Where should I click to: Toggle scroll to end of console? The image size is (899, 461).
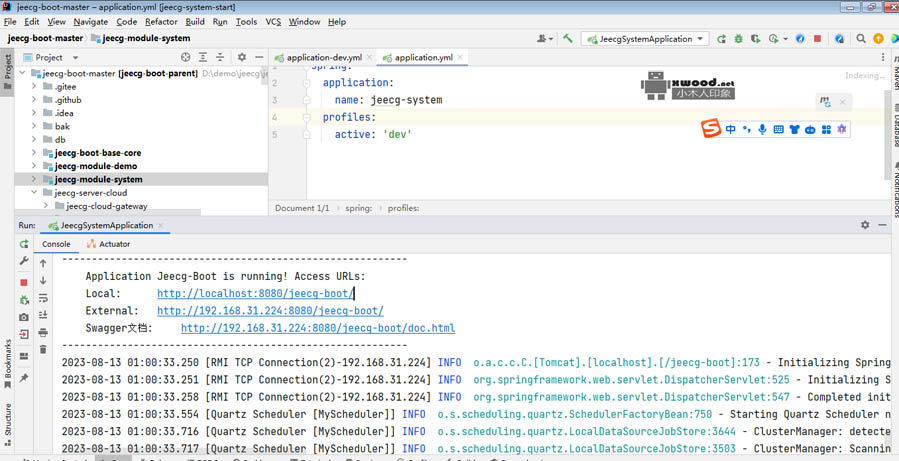click(x=43, y=315)
